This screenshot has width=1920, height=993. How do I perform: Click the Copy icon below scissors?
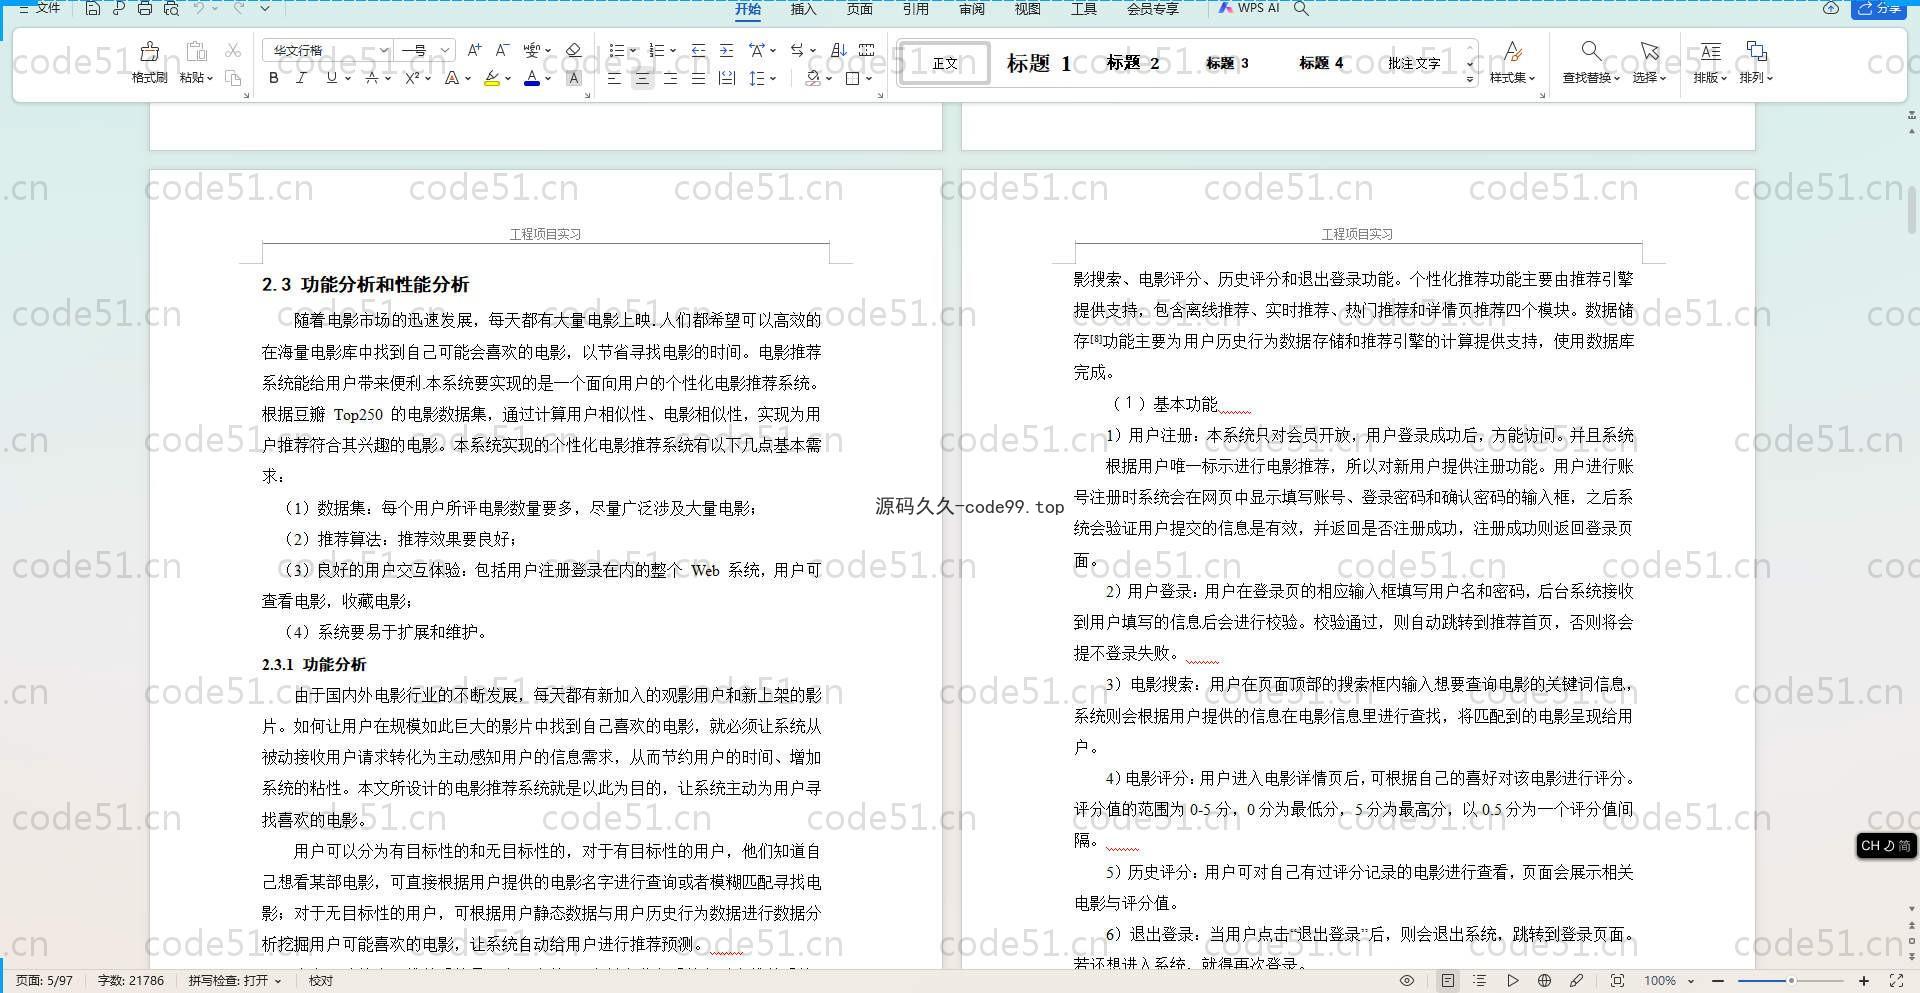pyautogui.click(x=233, y=78)
